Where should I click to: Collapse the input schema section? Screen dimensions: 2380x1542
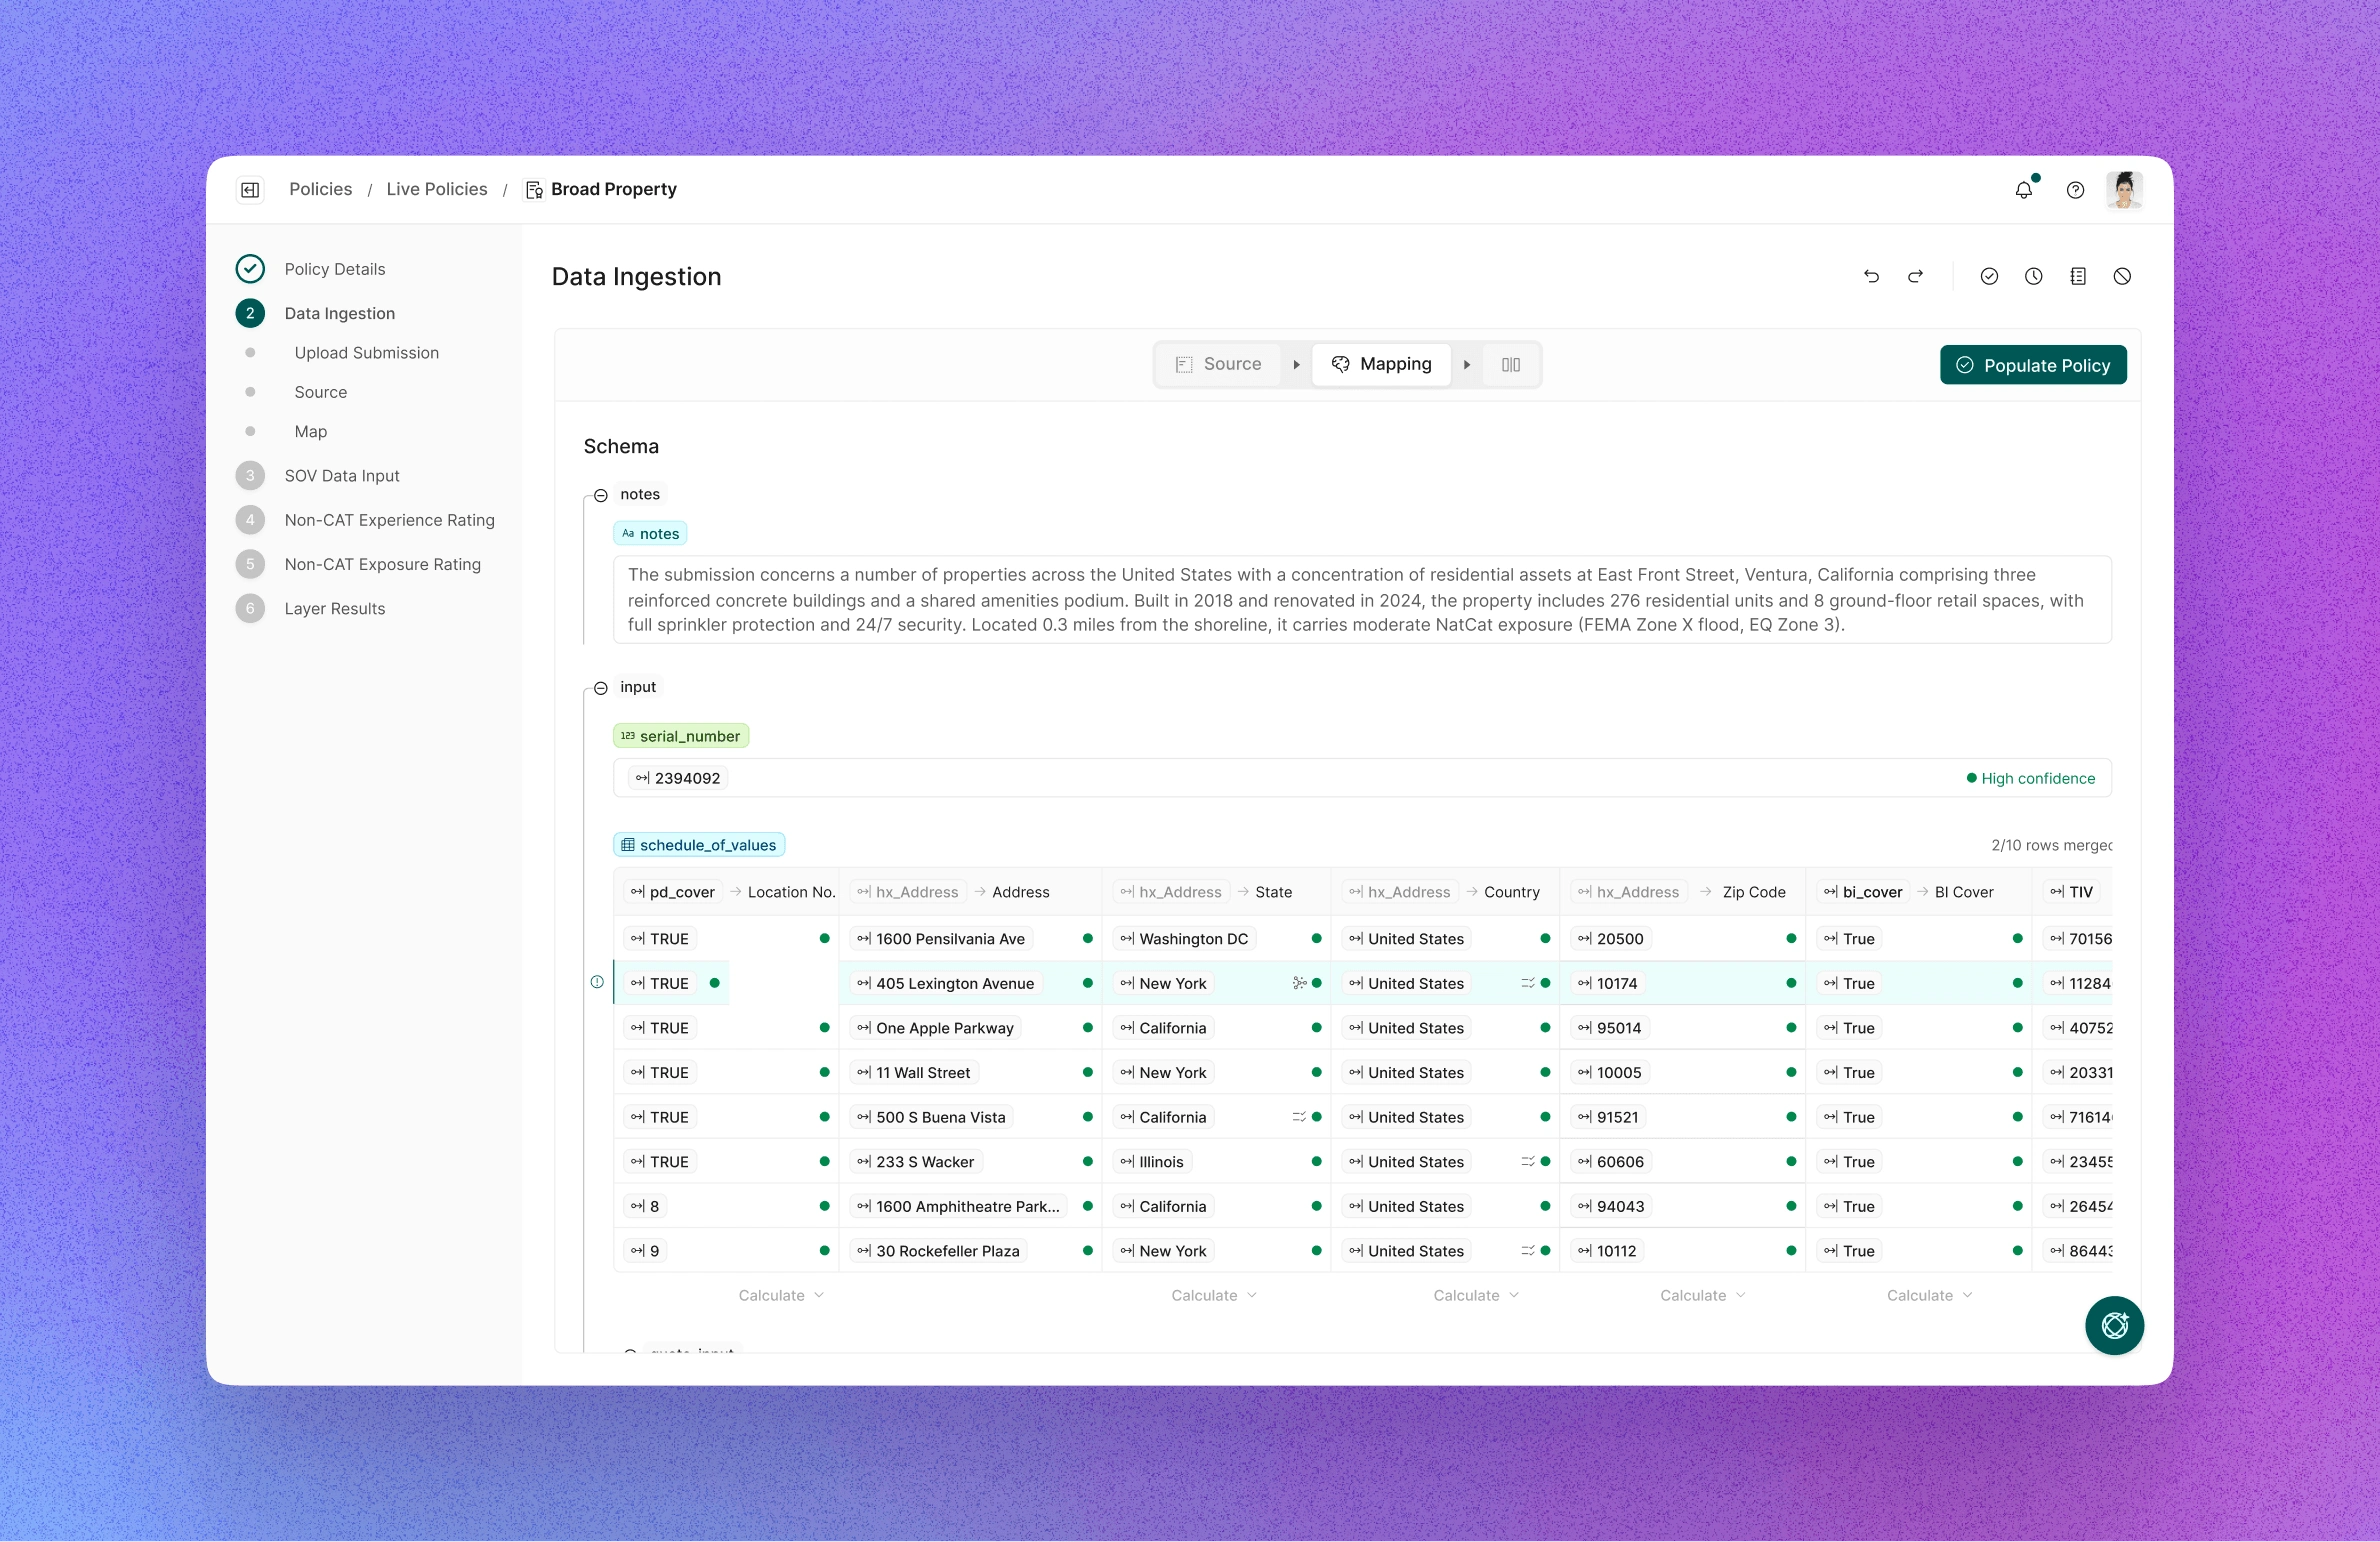(601, 688)
